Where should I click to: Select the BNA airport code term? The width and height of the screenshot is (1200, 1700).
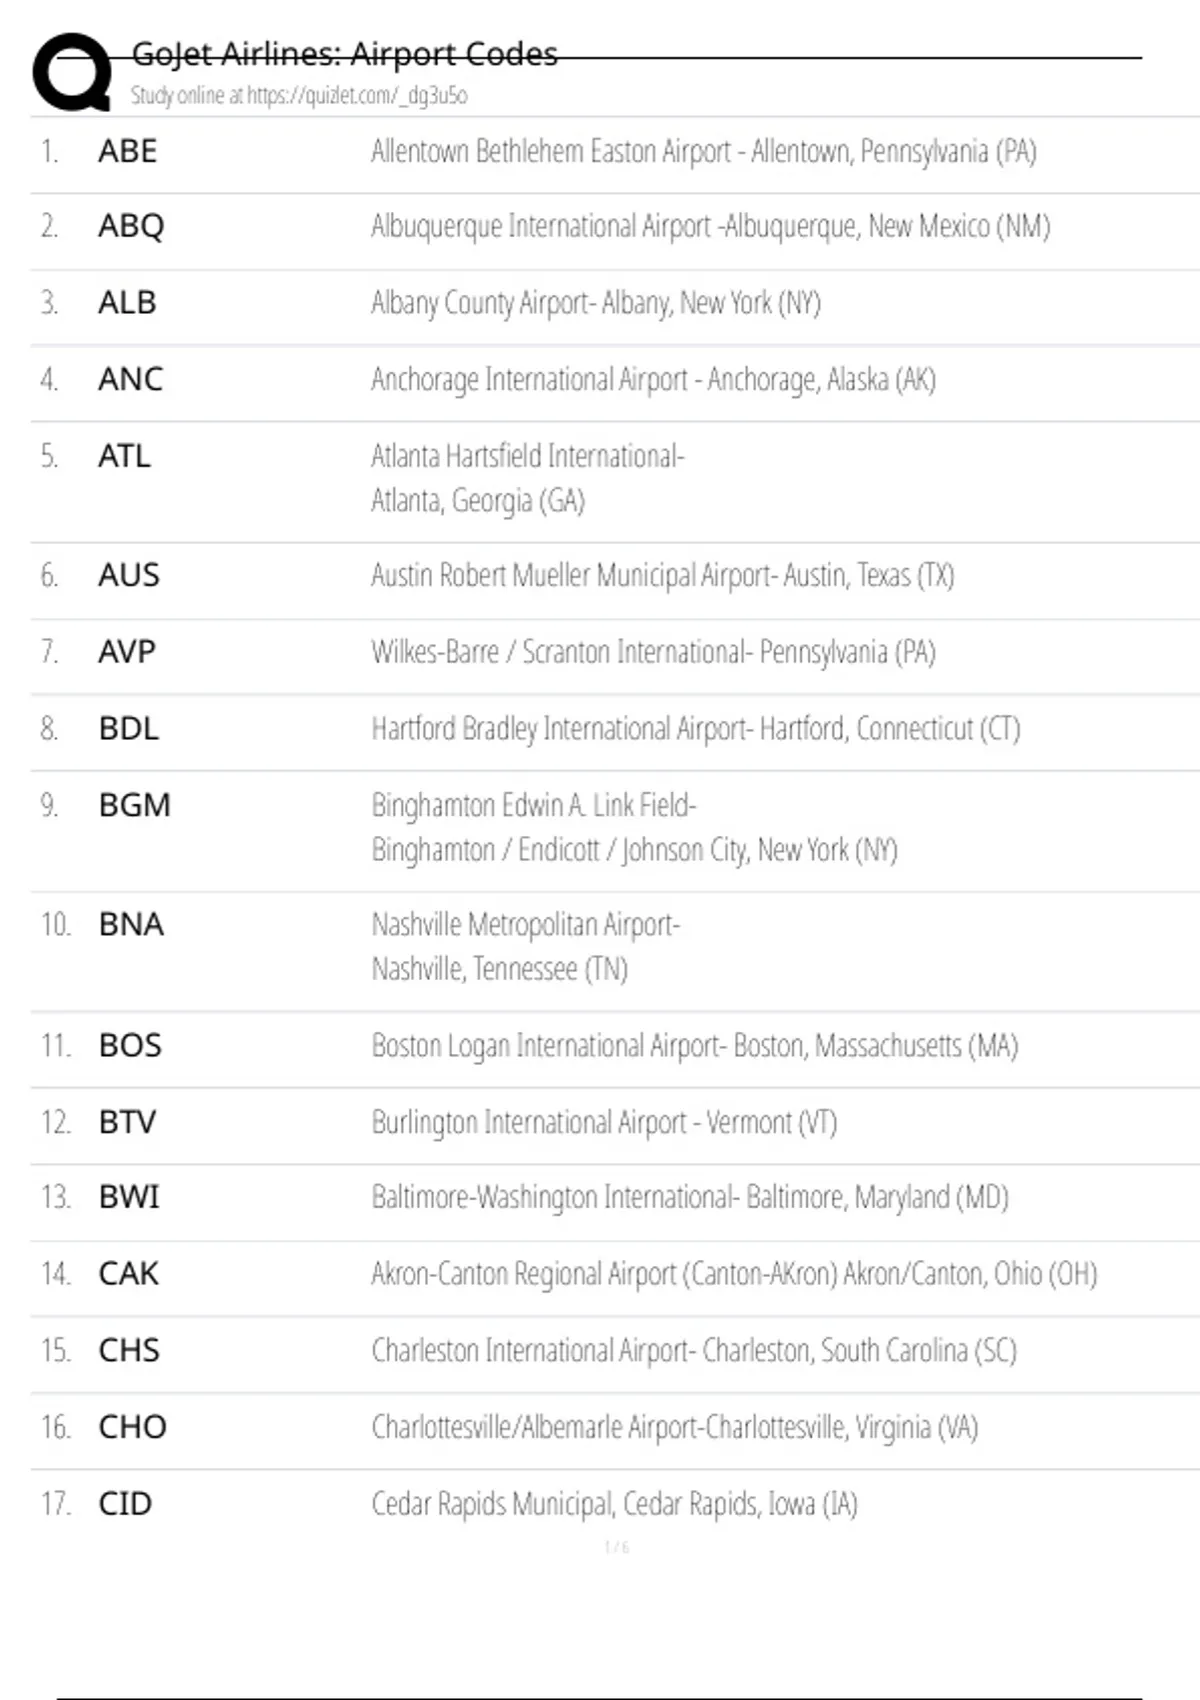[x=131, y=924]
